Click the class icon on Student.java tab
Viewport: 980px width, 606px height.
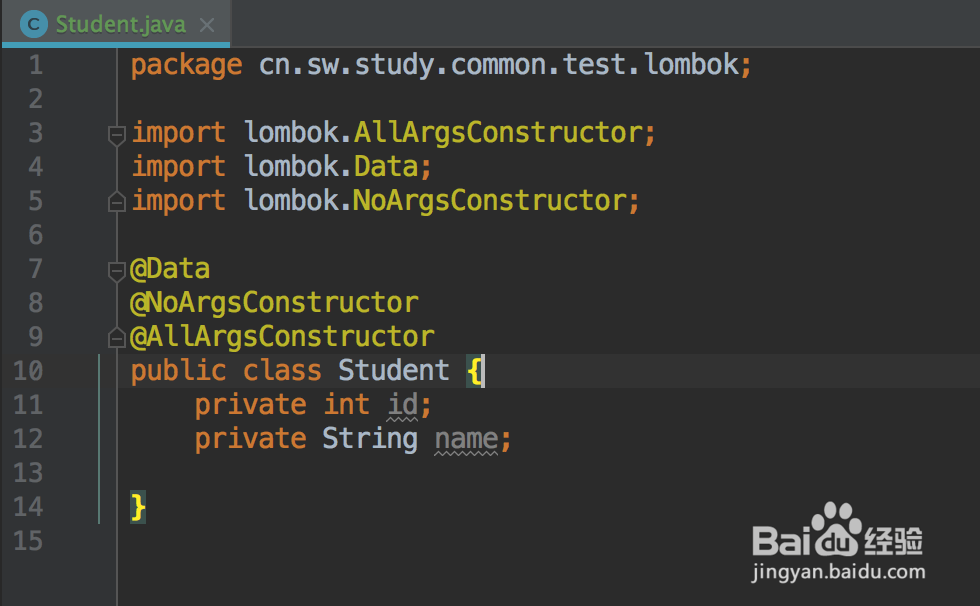pyautogui.click(x=34, y=24)
